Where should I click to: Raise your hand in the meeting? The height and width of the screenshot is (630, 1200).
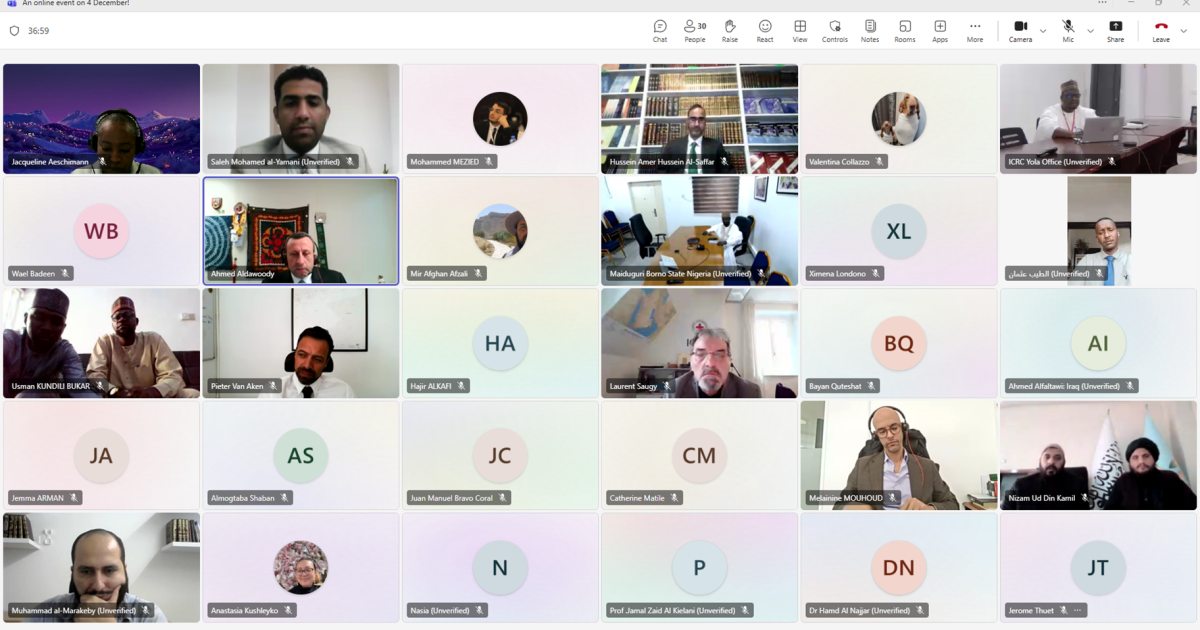point(730,31)
